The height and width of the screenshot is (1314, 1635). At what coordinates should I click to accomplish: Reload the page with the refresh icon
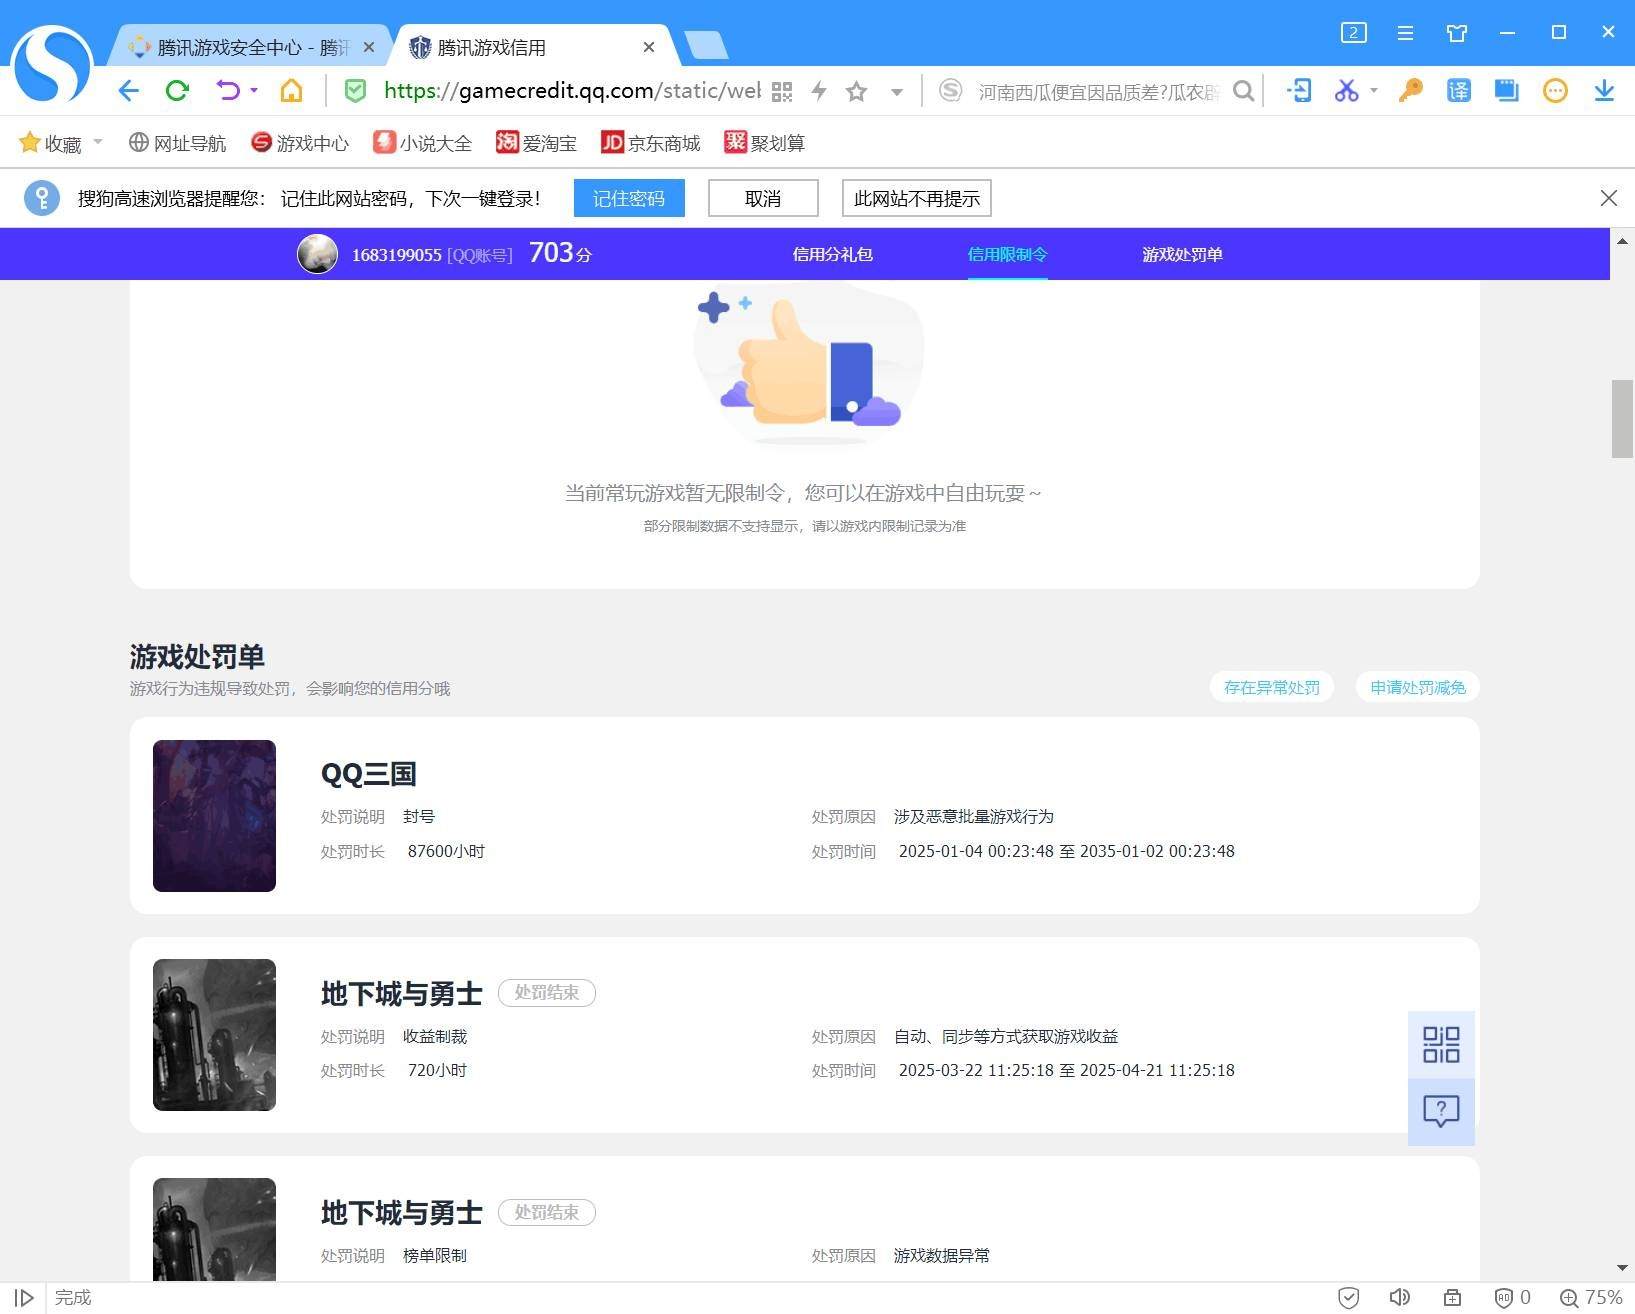point(178,91)
